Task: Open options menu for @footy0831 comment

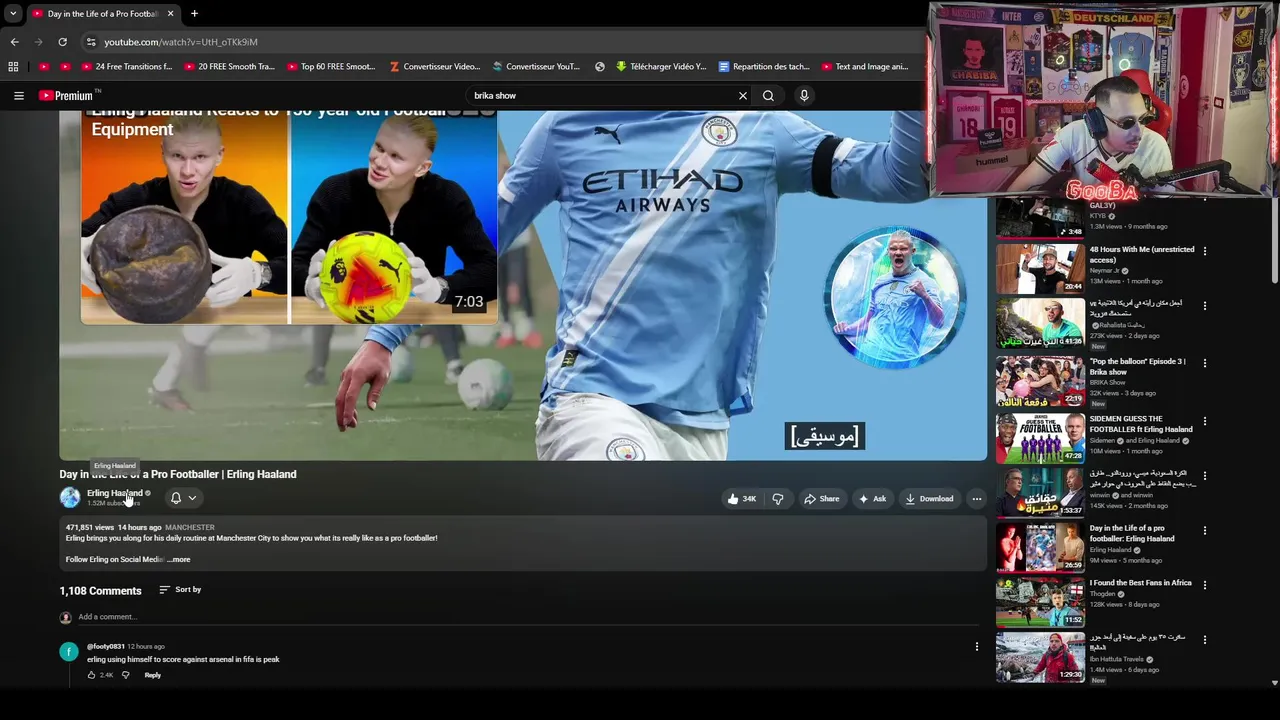Action: point(977,647)
